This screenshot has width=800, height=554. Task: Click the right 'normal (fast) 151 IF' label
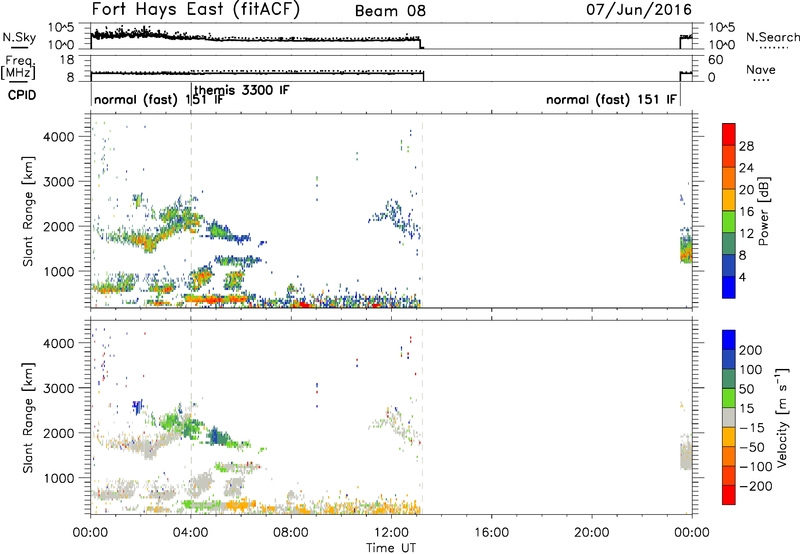[611, 99]
